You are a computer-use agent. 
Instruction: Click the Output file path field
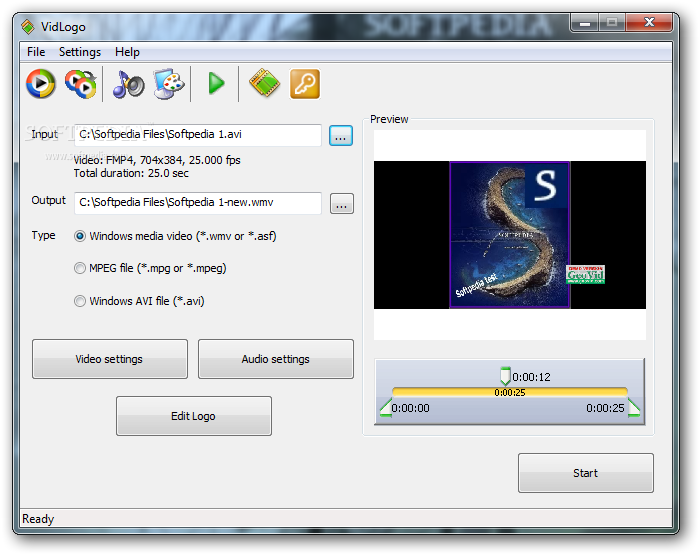point(198,203)
